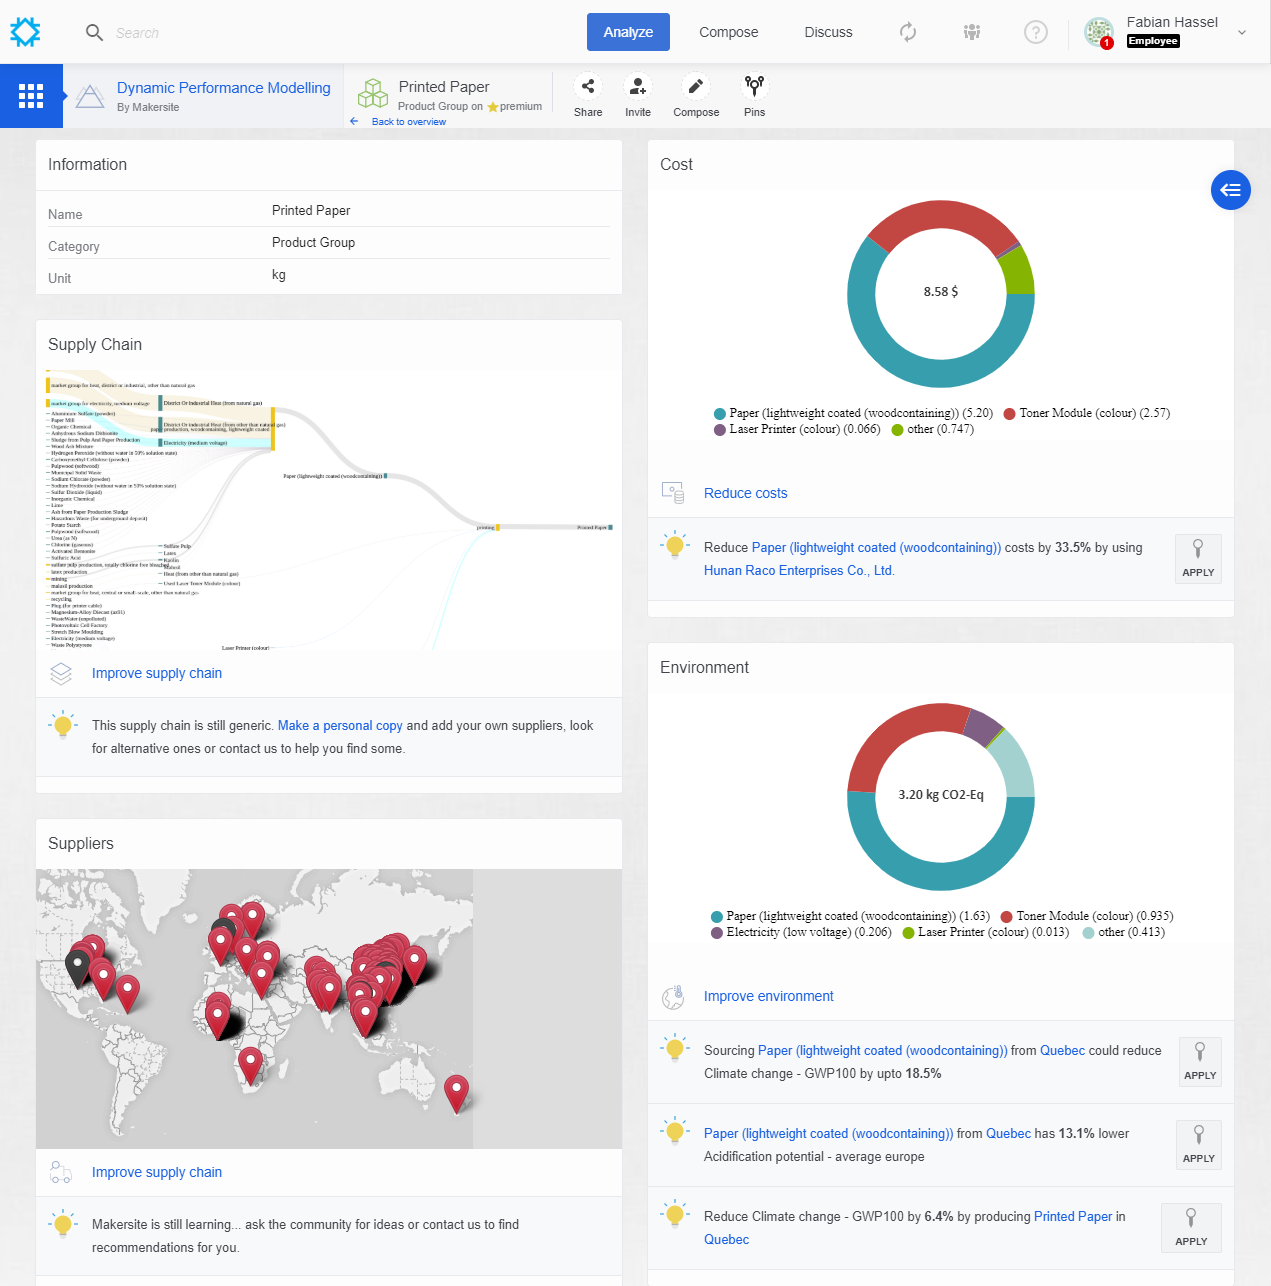Click the purple Electricity Environment donut segment
The image size is (1271, 1286).
[983, 727]
